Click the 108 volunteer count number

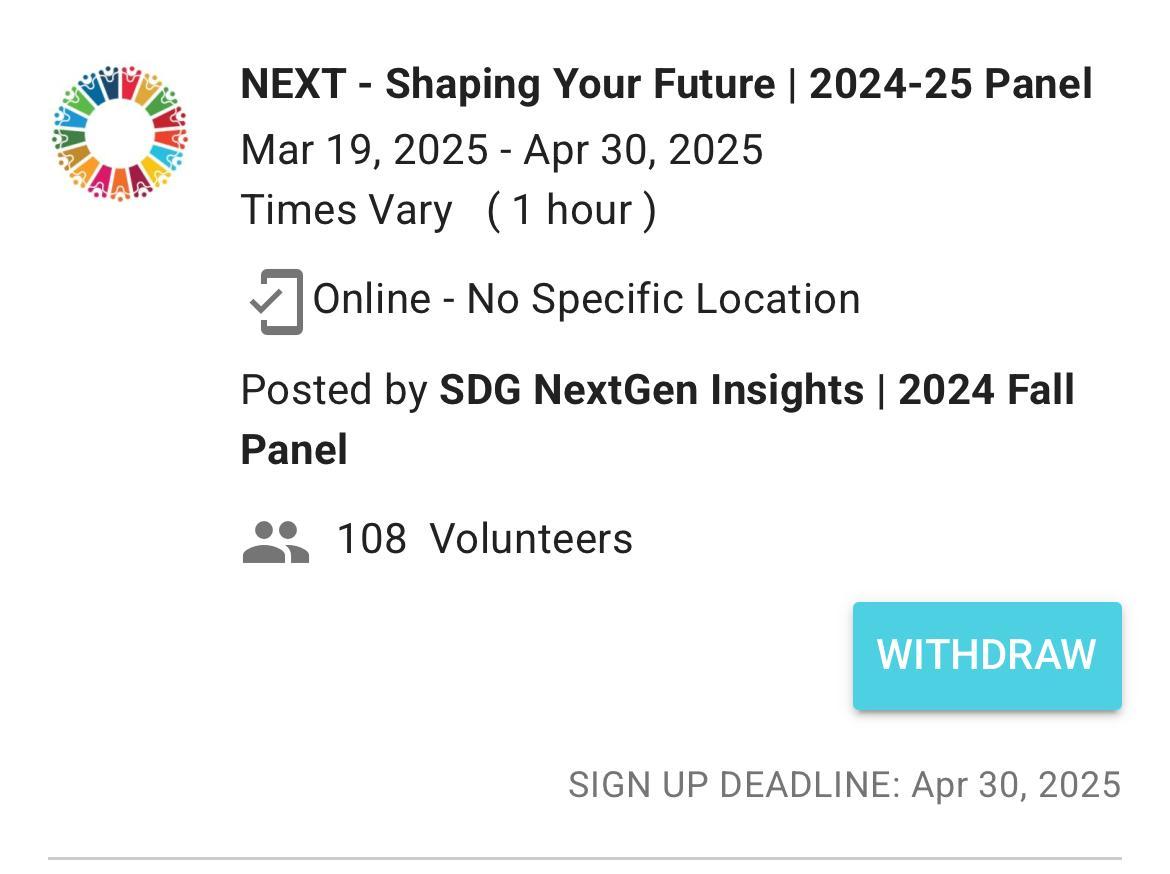coord(371,540)
